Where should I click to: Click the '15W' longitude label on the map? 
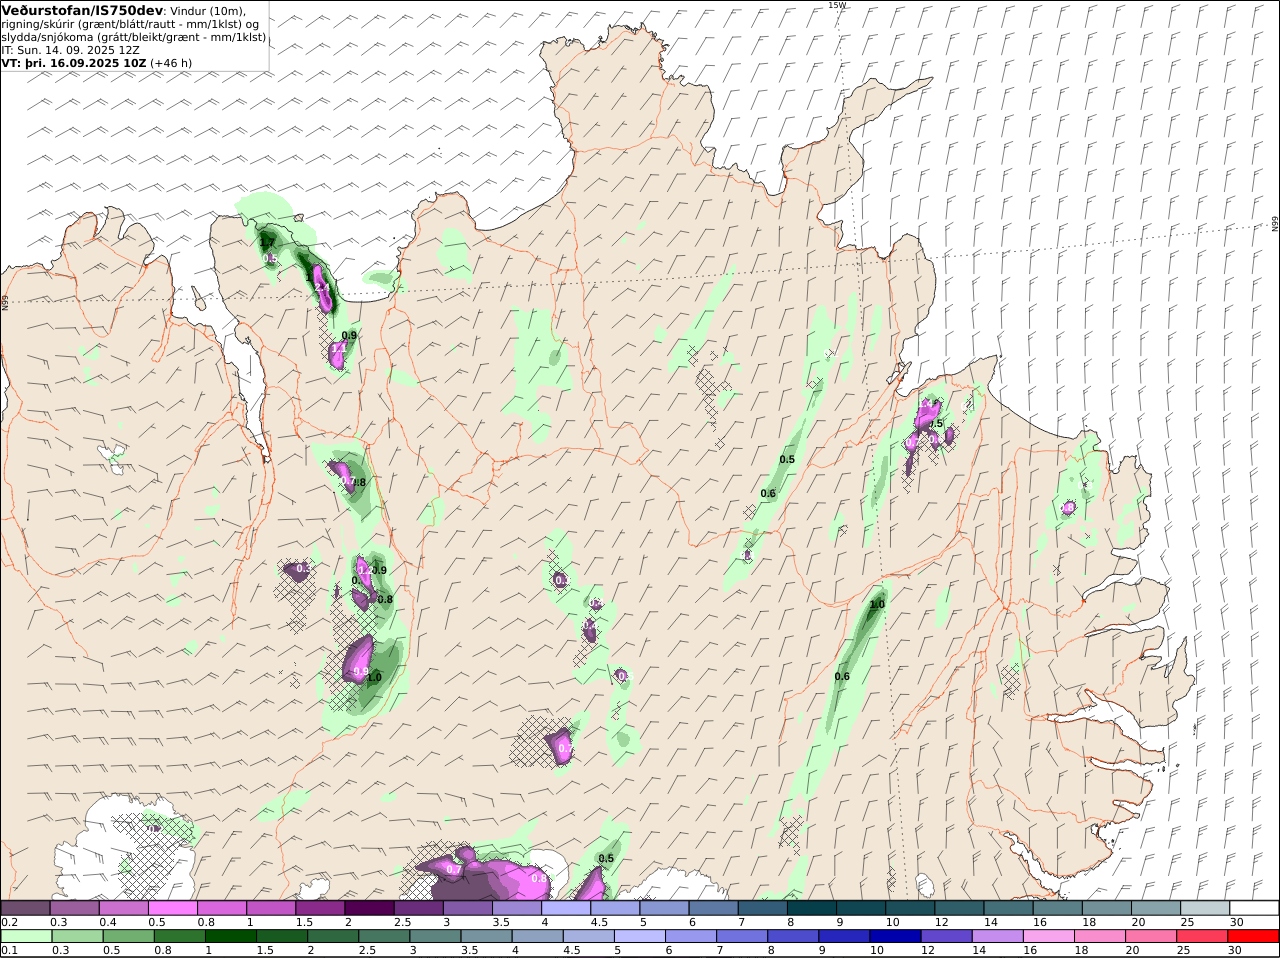(x=837, y=5)
